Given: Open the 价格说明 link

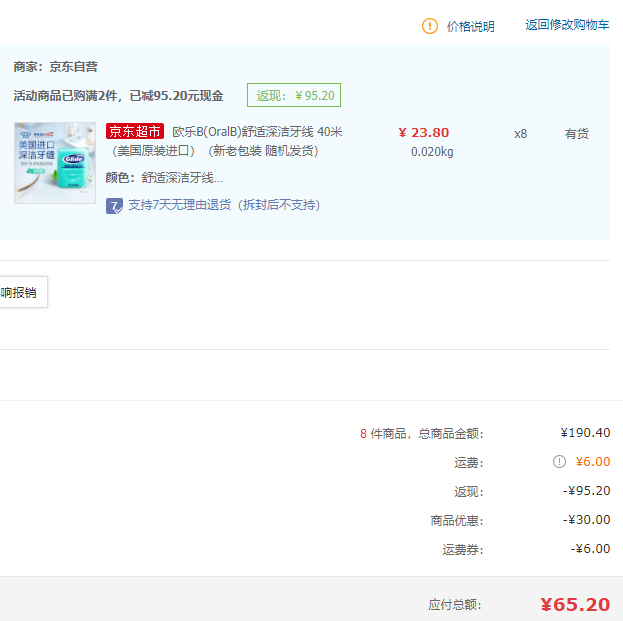Looking at the screenshot, I should pyautogui.click(x=470, y=27).
